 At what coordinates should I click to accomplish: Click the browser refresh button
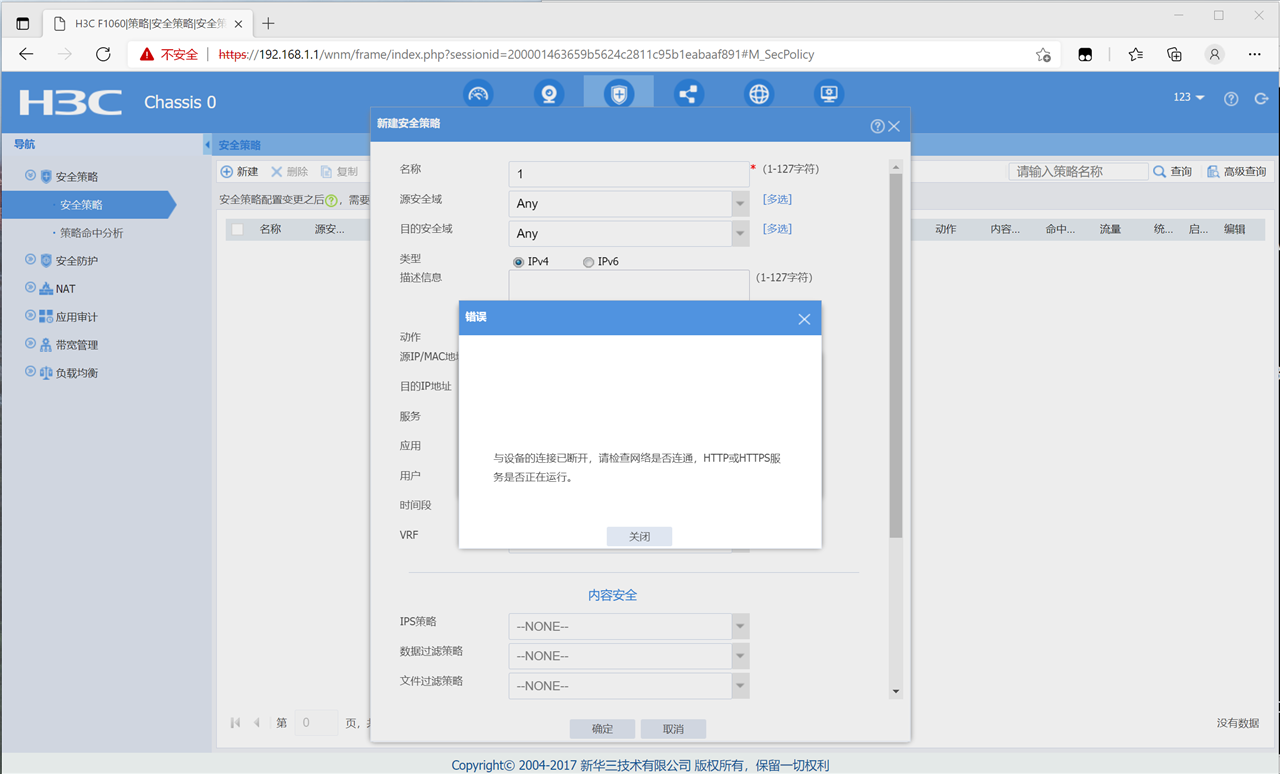103,54
